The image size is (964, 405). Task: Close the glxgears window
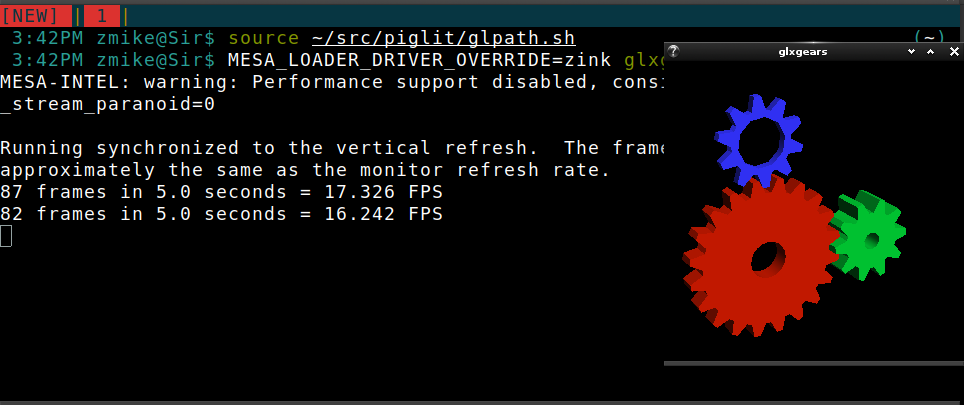954,52
